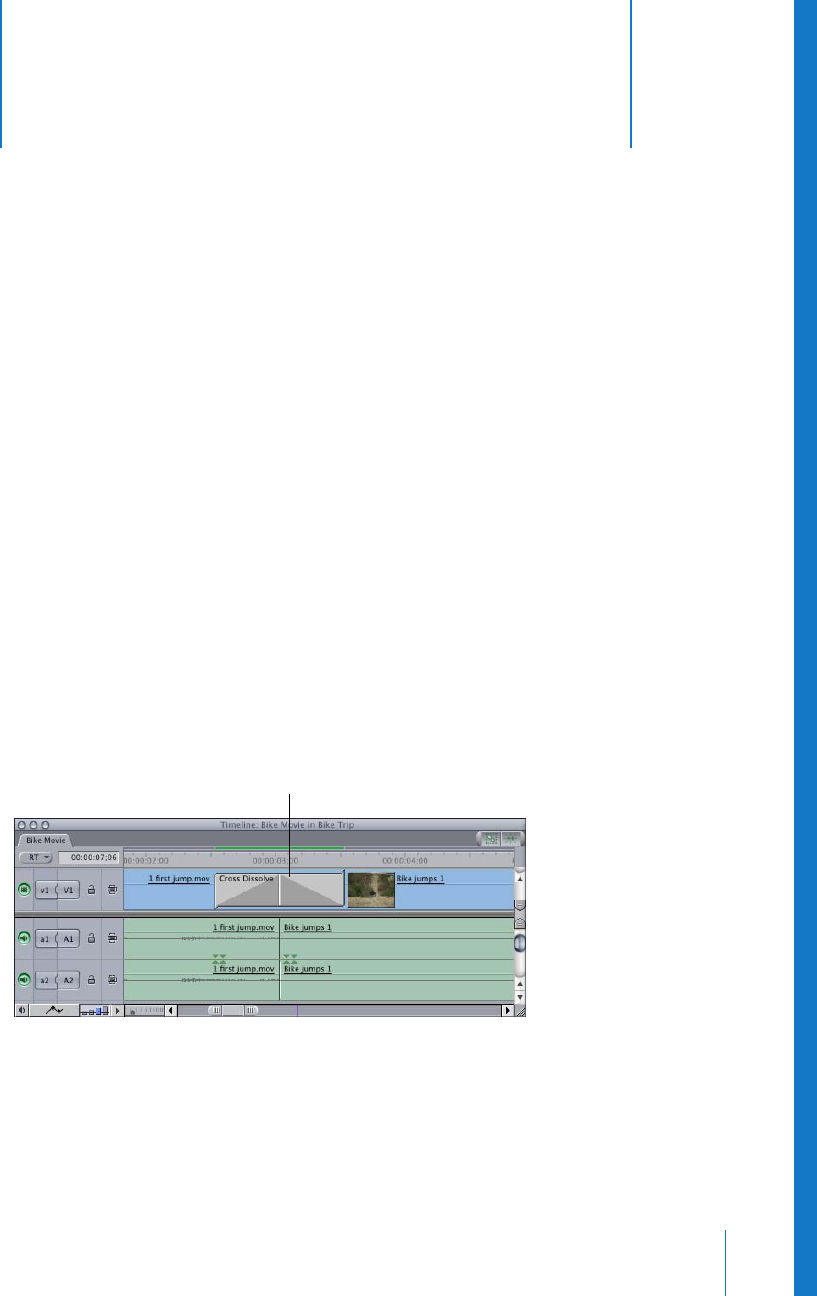Toggle Auto Select on track A2

112,980
